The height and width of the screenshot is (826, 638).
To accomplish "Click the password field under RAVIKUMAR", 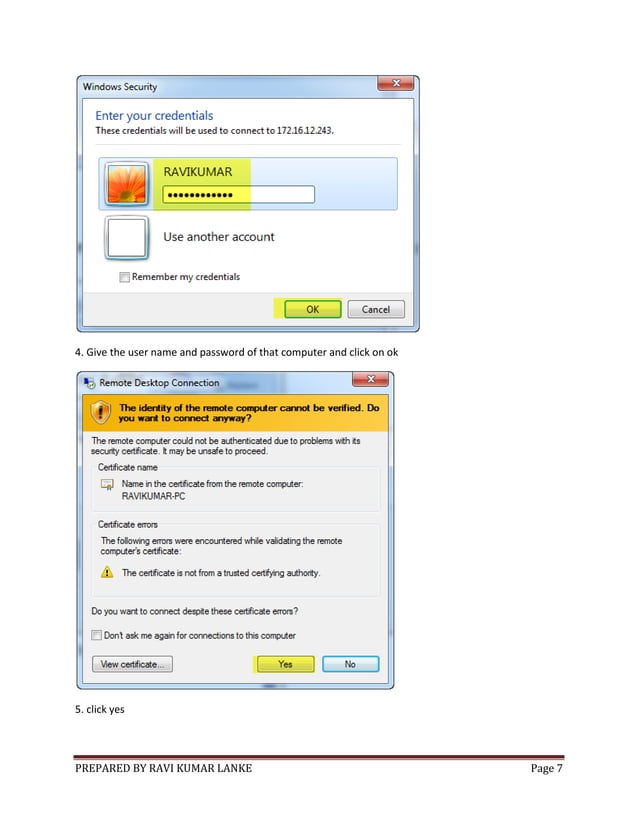I will coord(239,194).
